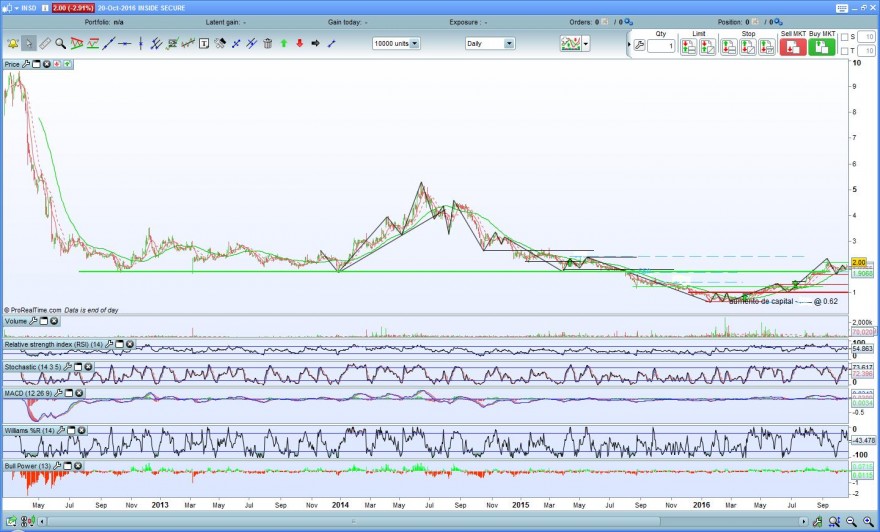Insert a green up arrow marker

click(x=284, y=43)
